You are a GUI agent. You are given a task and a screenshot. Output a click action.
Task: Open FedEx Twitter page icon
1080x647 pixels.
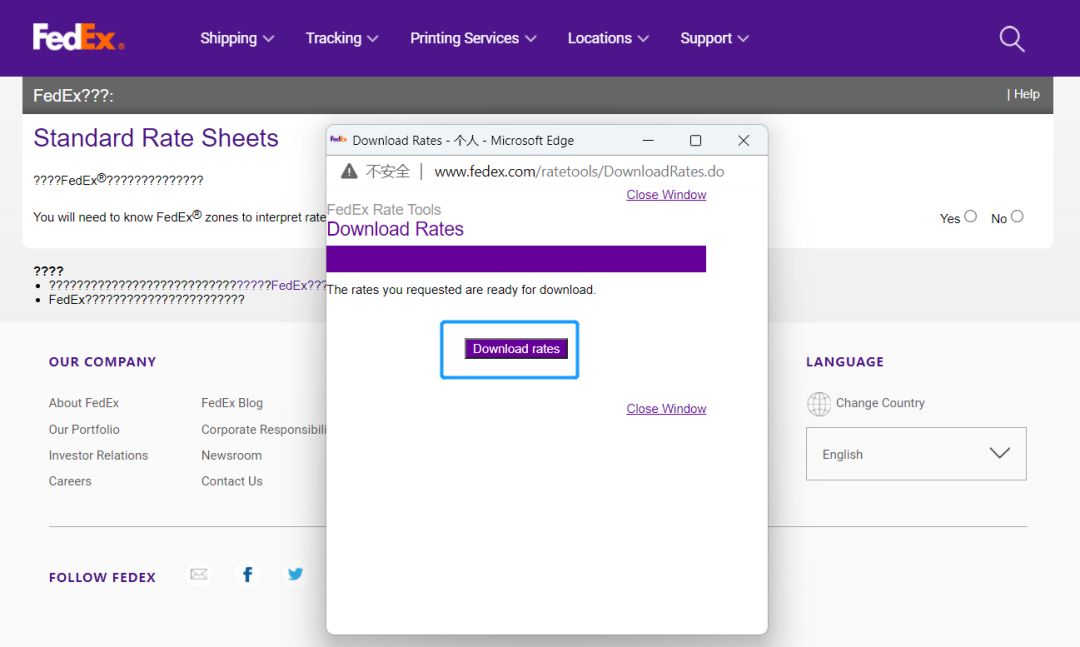click(x=295, y=574)
